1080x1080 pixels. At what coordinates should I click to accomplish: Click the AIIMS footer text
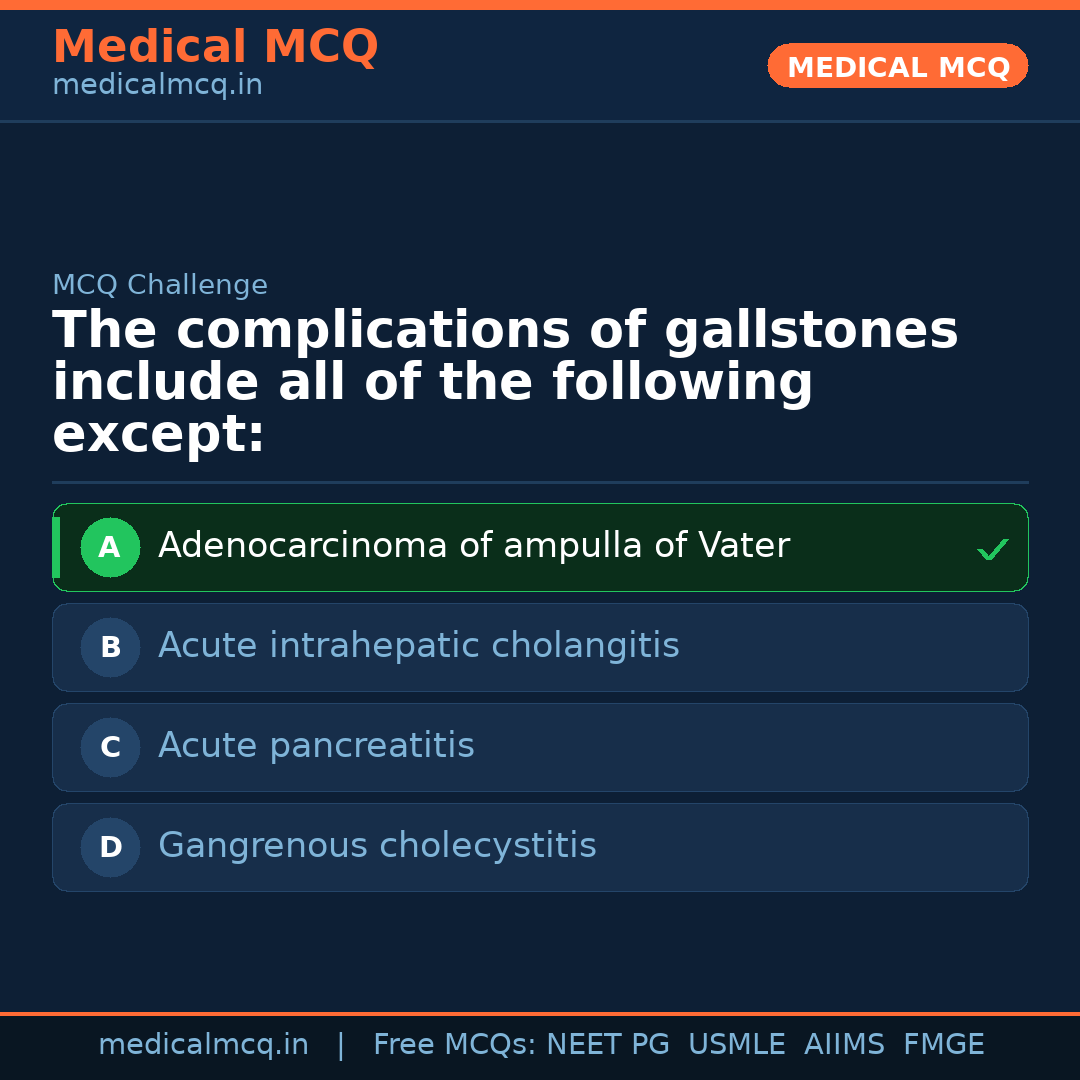click(844, 1045)
